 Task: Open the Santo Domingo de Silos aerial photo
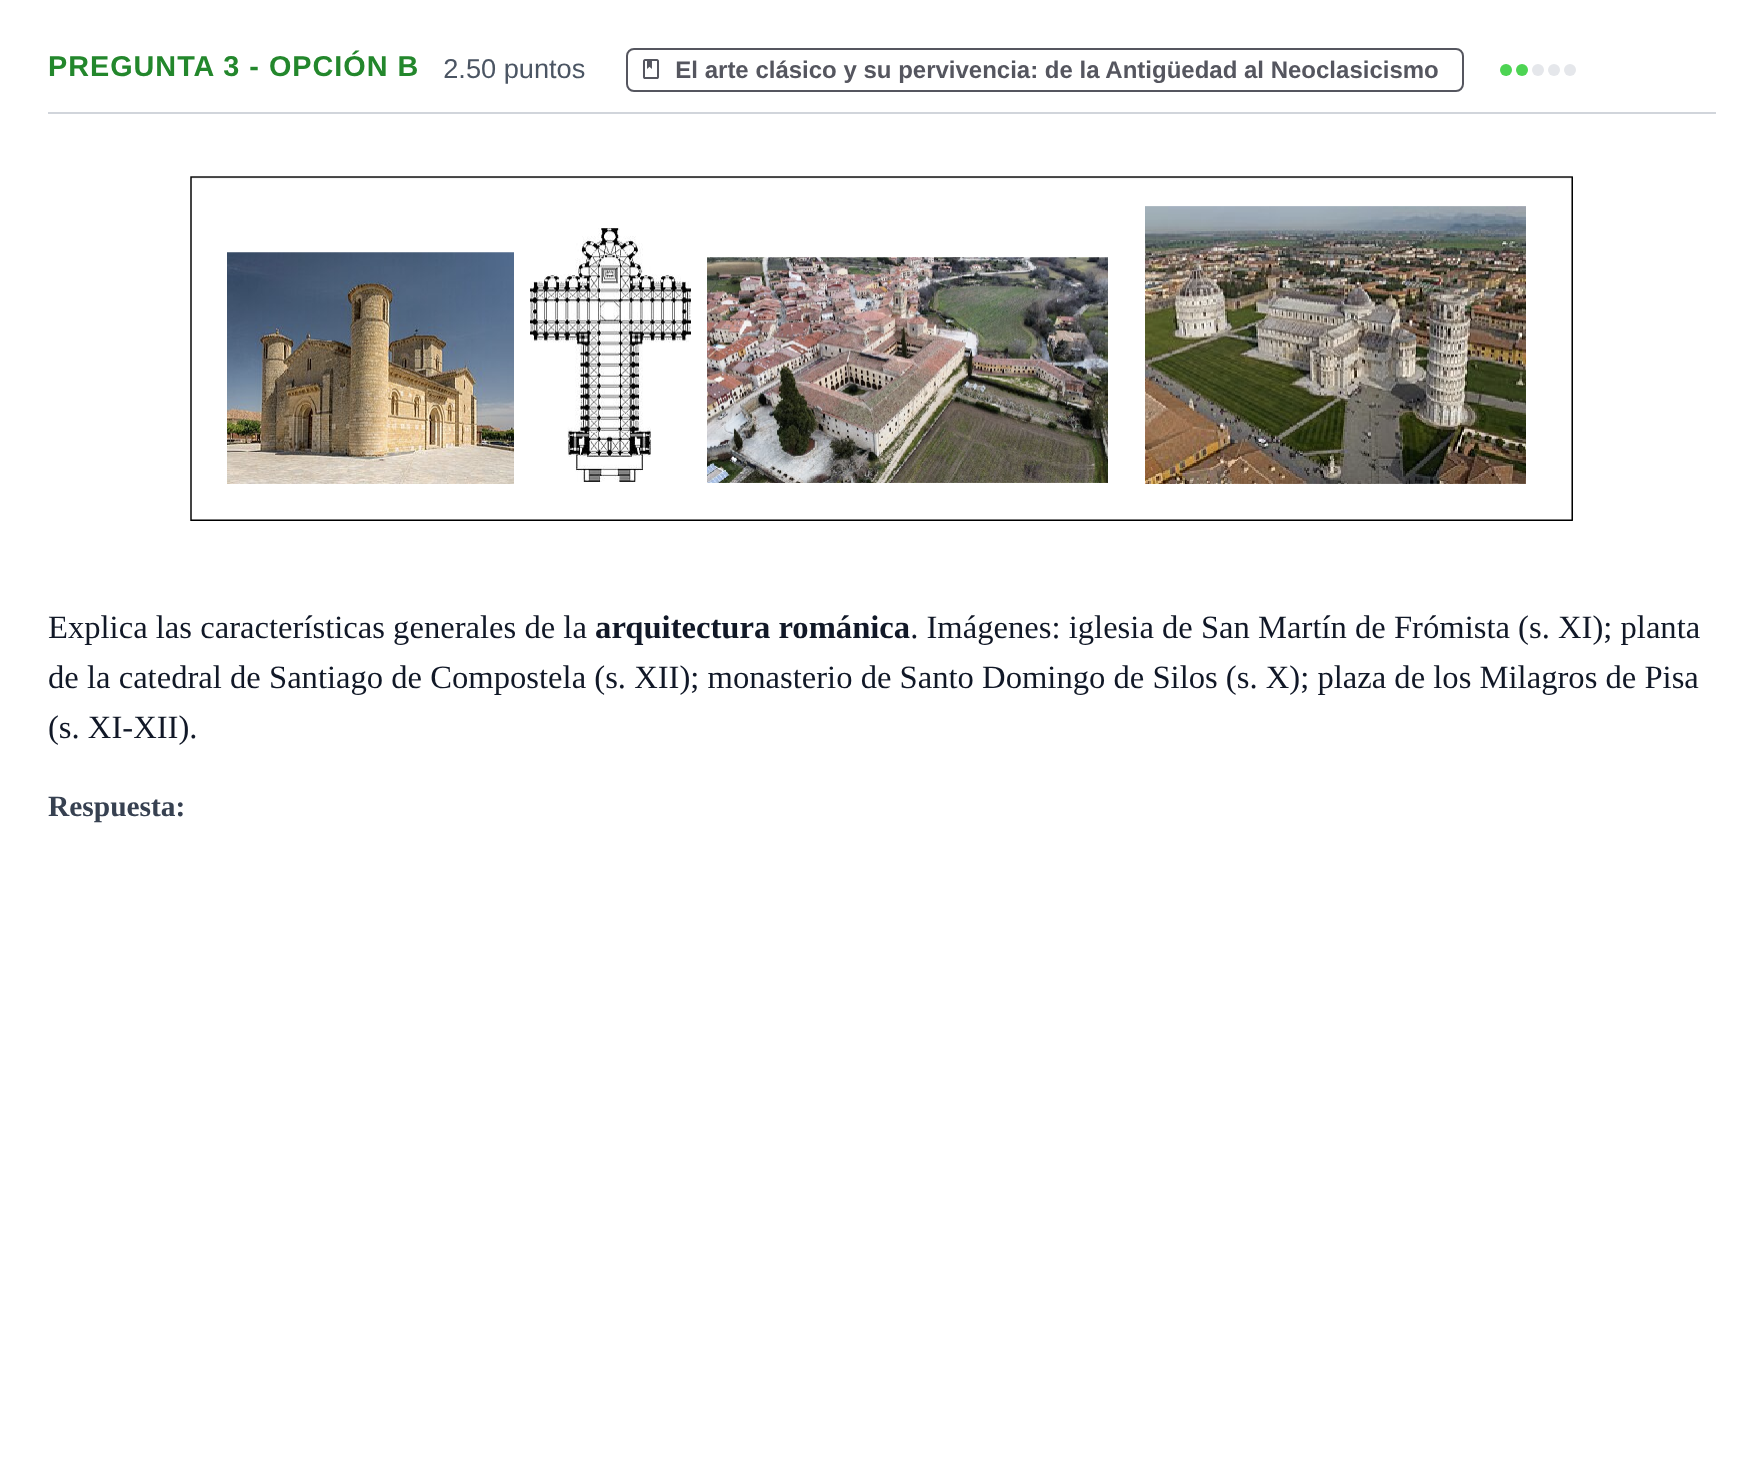[907, 370]
